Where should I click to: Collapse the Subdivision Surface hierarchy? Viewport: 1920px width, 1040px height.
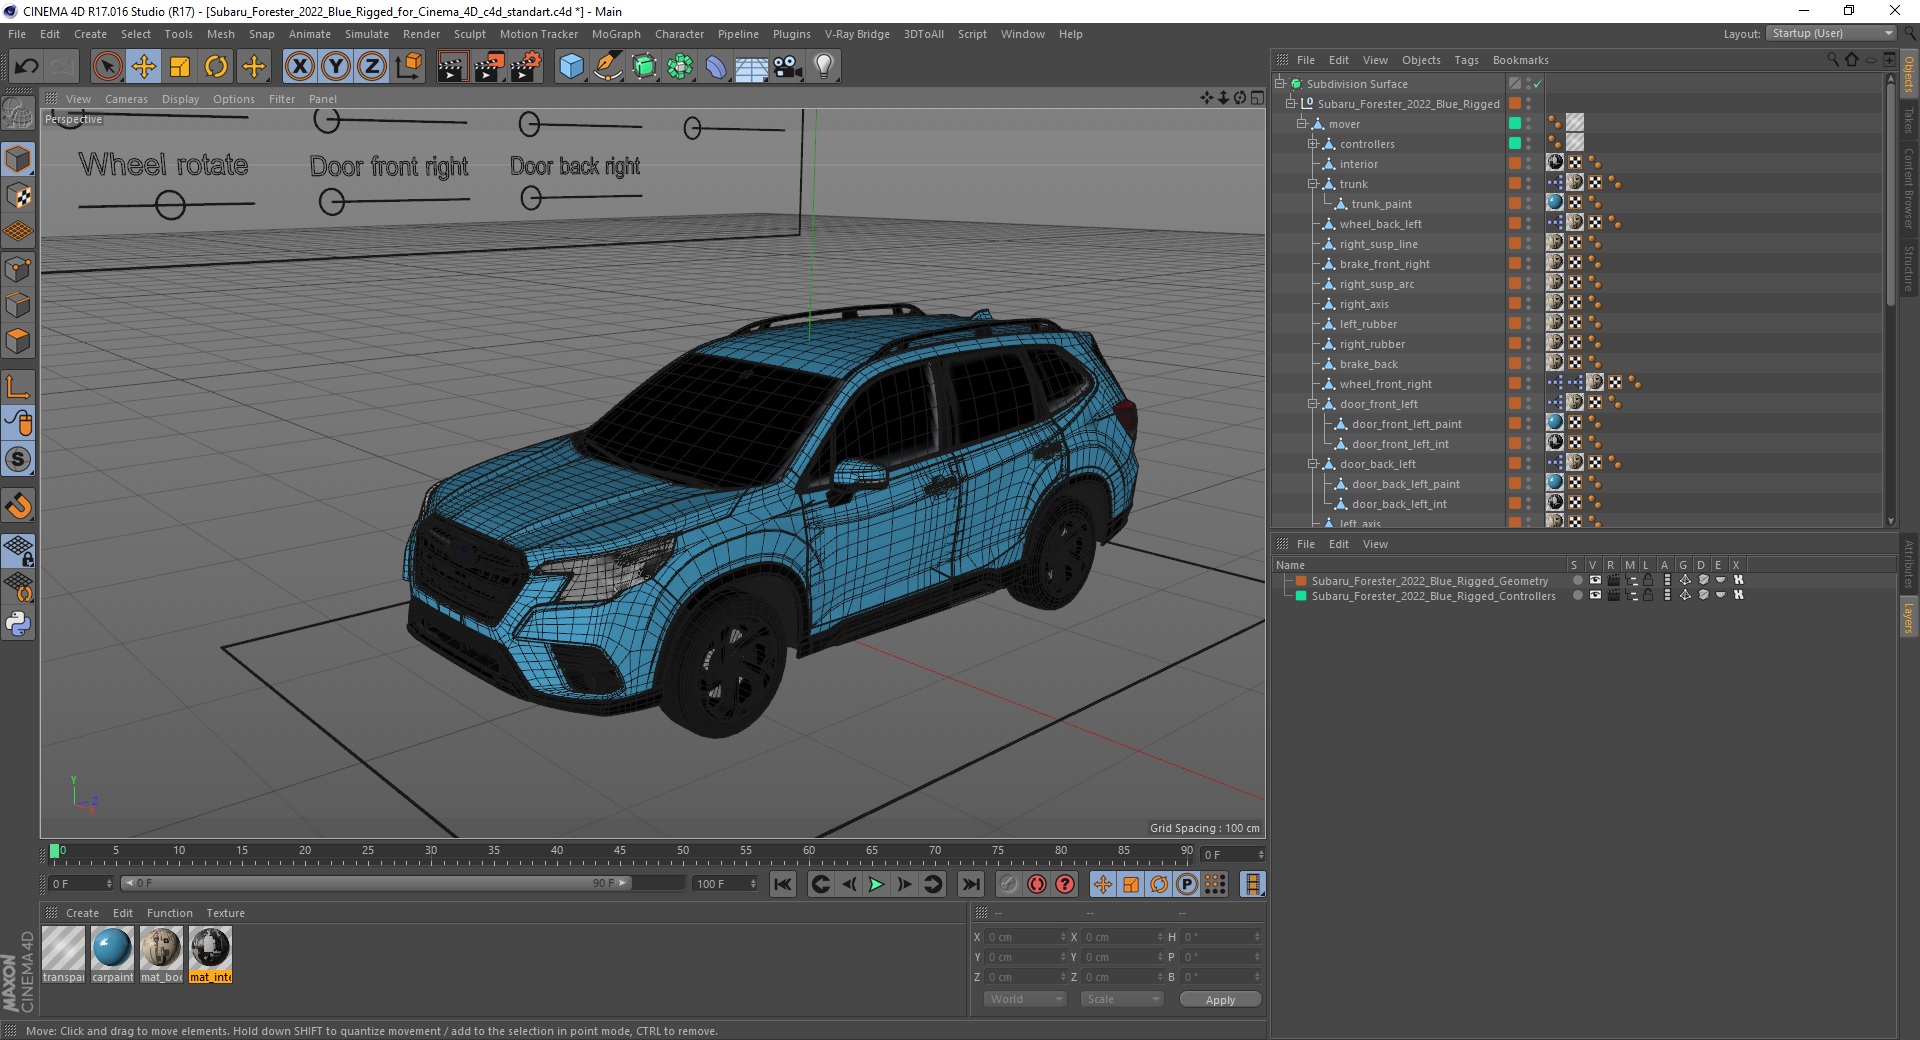[x=1279, y=84]
